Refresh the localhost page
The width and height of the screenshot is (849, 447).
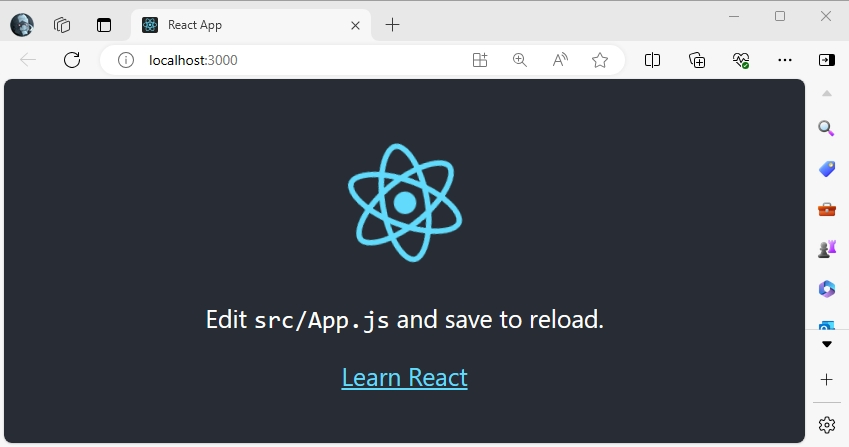(x=72, y=60)
